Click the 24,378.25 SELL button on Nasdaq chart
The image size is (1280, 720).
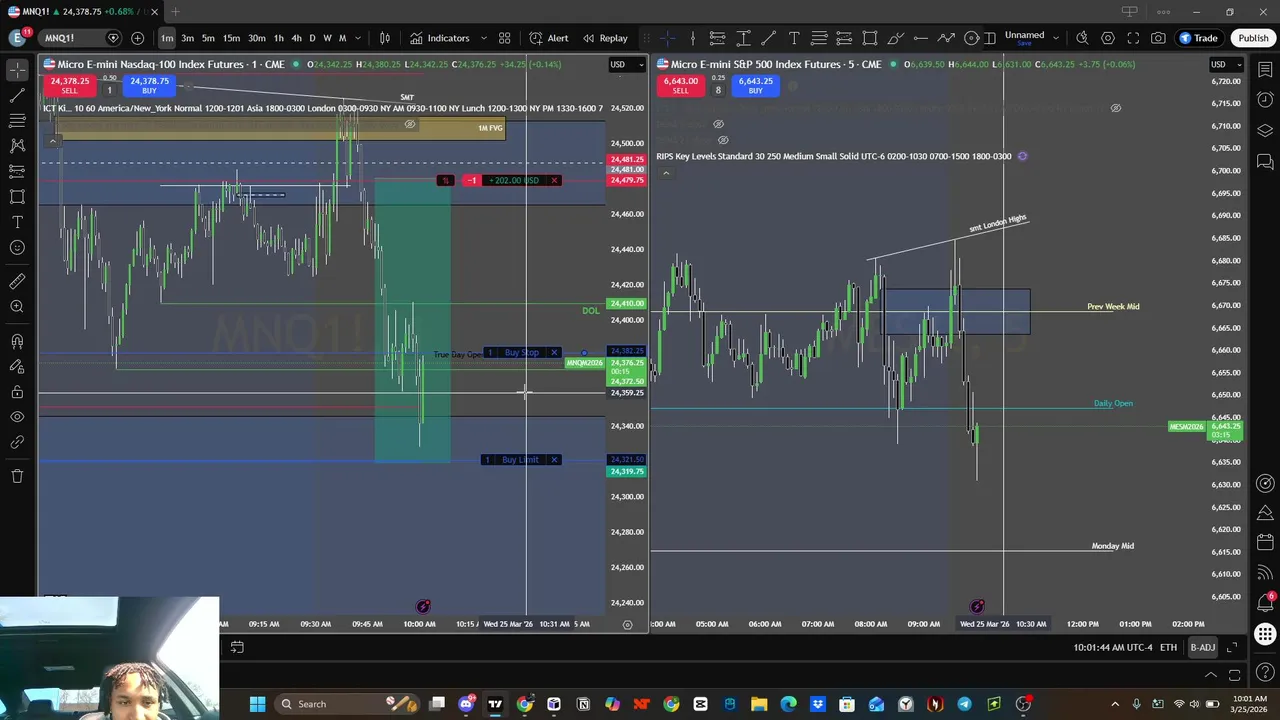click(x=69, y=85)
